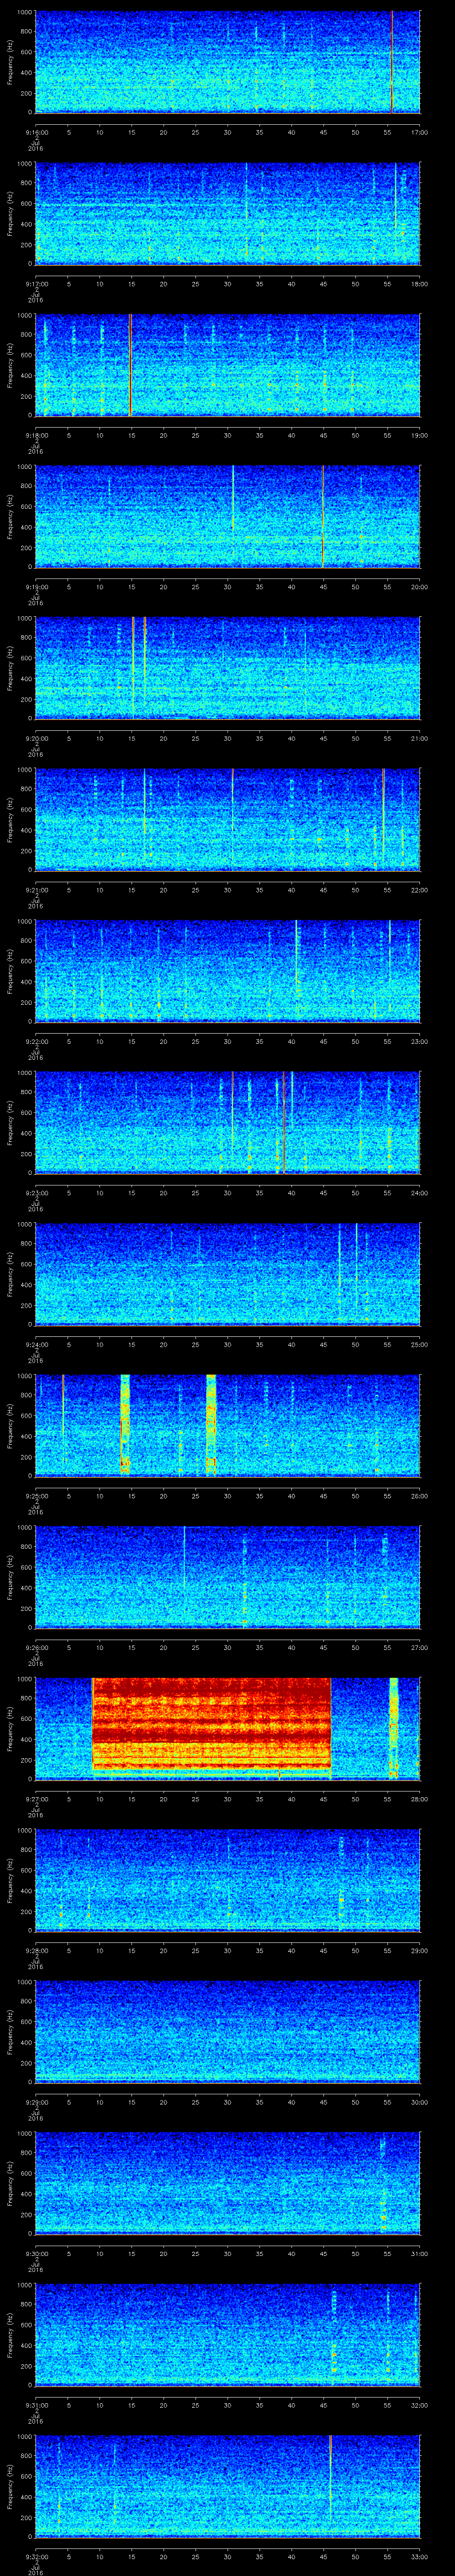Click the "9:27:00" start time label
This screenshot has height=2576, width=455.
(36, 1799)
